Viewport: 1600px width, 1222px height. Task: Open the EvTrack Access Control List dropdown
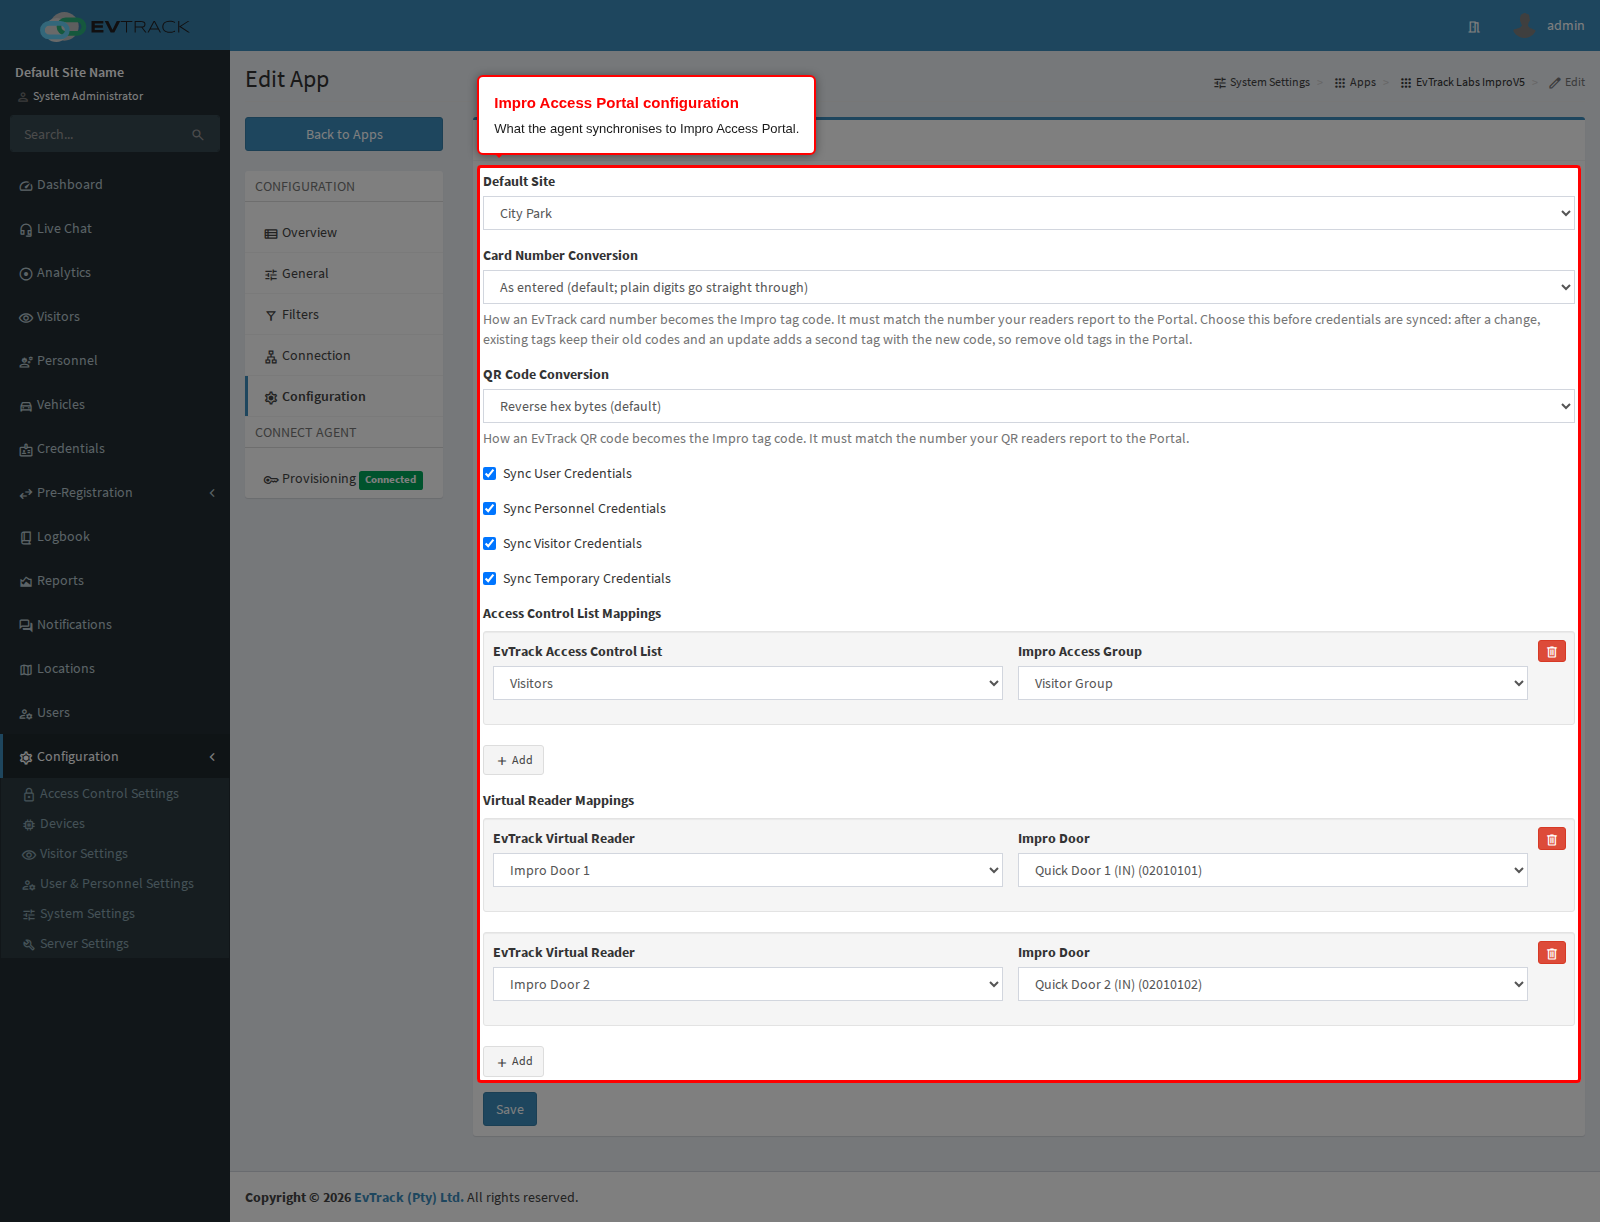(748, 683)
